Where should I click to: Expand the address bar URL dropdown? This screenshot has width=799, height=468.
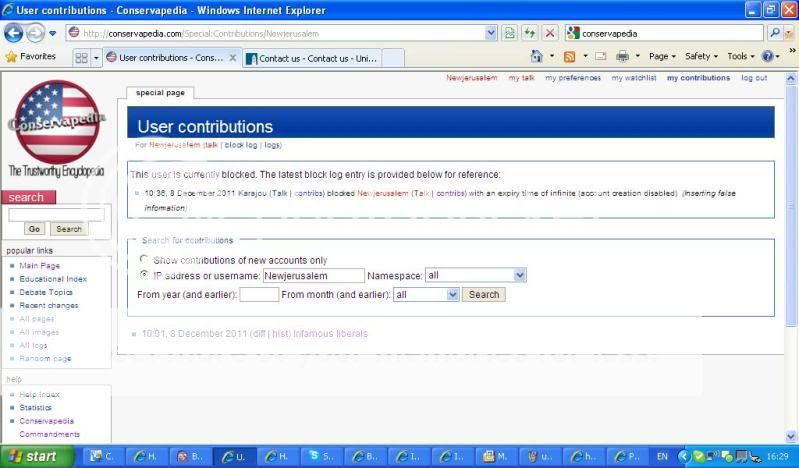click(491, 33)
